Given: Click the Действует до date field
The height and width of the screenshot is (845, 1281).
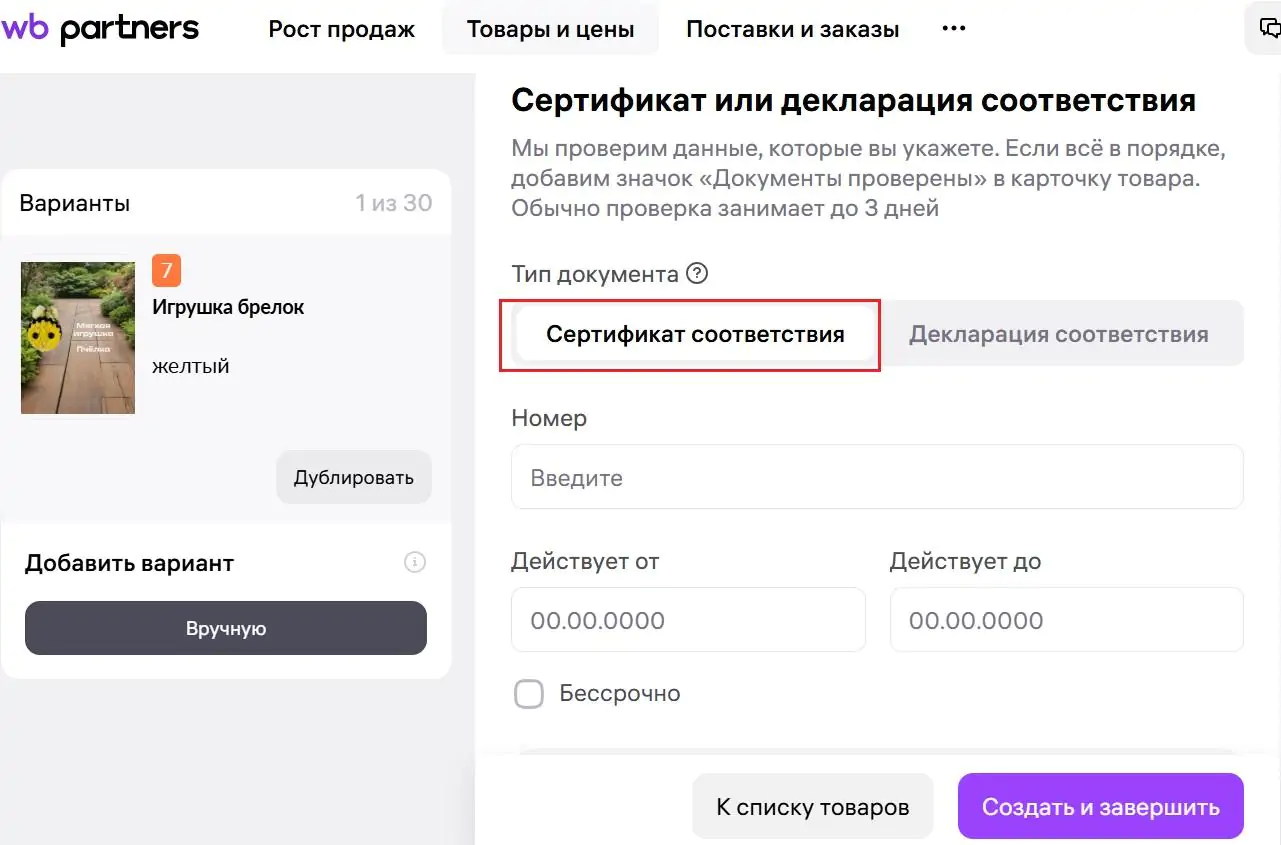Looking at the screenshot, I should [x=1067, y=620].
